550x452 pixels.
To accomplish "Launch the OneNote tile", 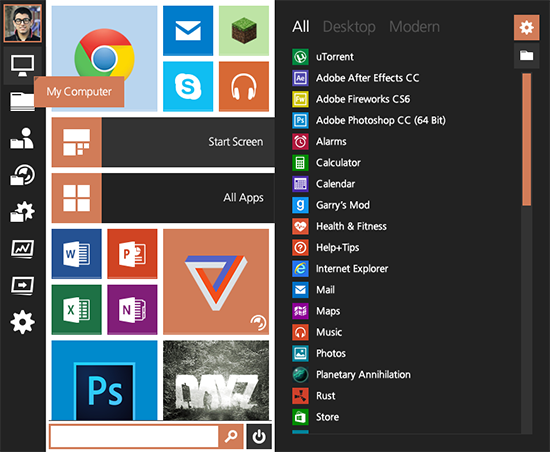I will click(132, 309).
